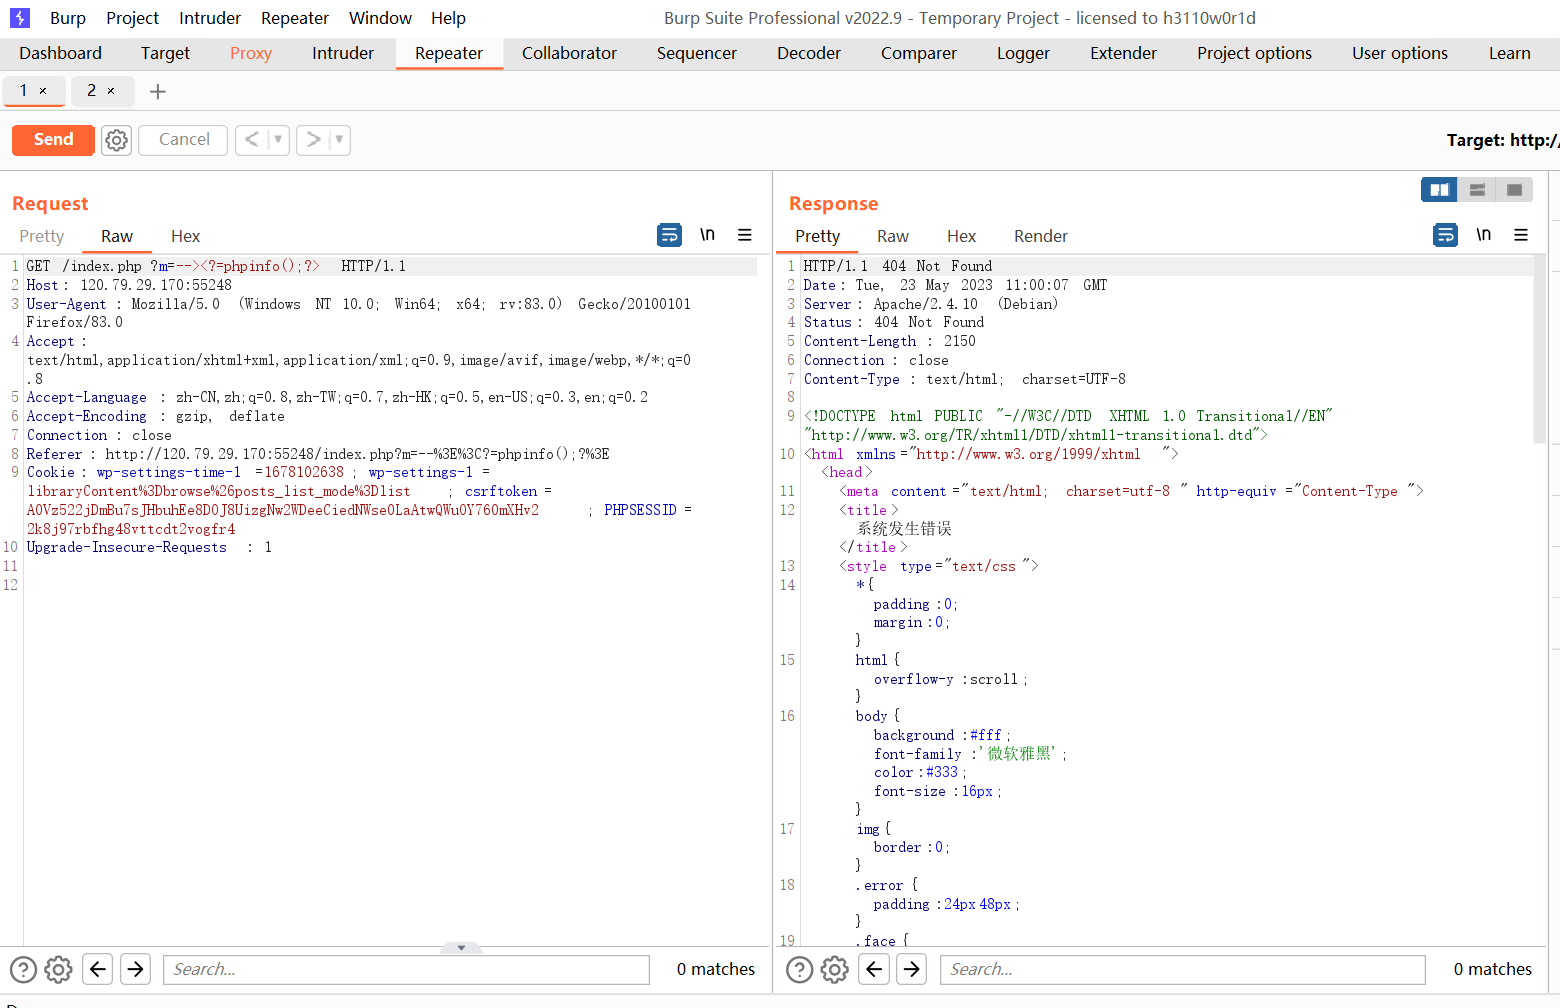Open the Project menu
Image resolution: width=1560 pixels, height=1008 pixels.
pyautogui.click(x=132, y=18)
